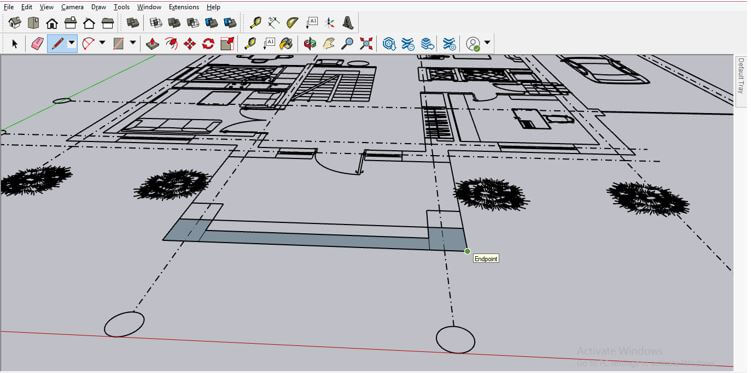Expand the Arc tool dropdown arrow

point(102,43)
